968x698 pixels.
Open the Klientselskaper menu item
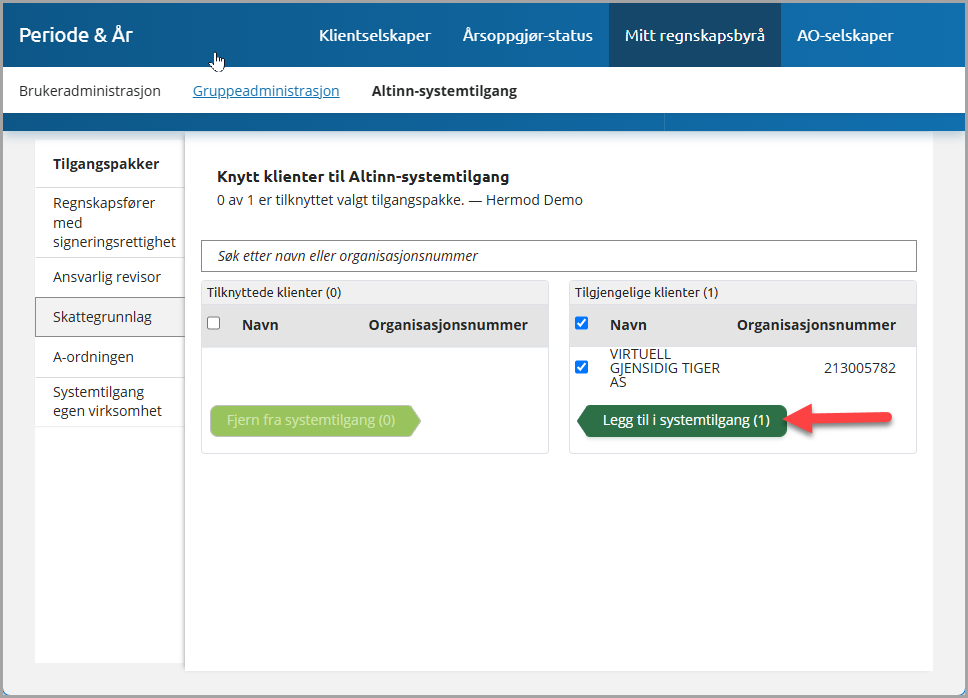pos(375,35)
